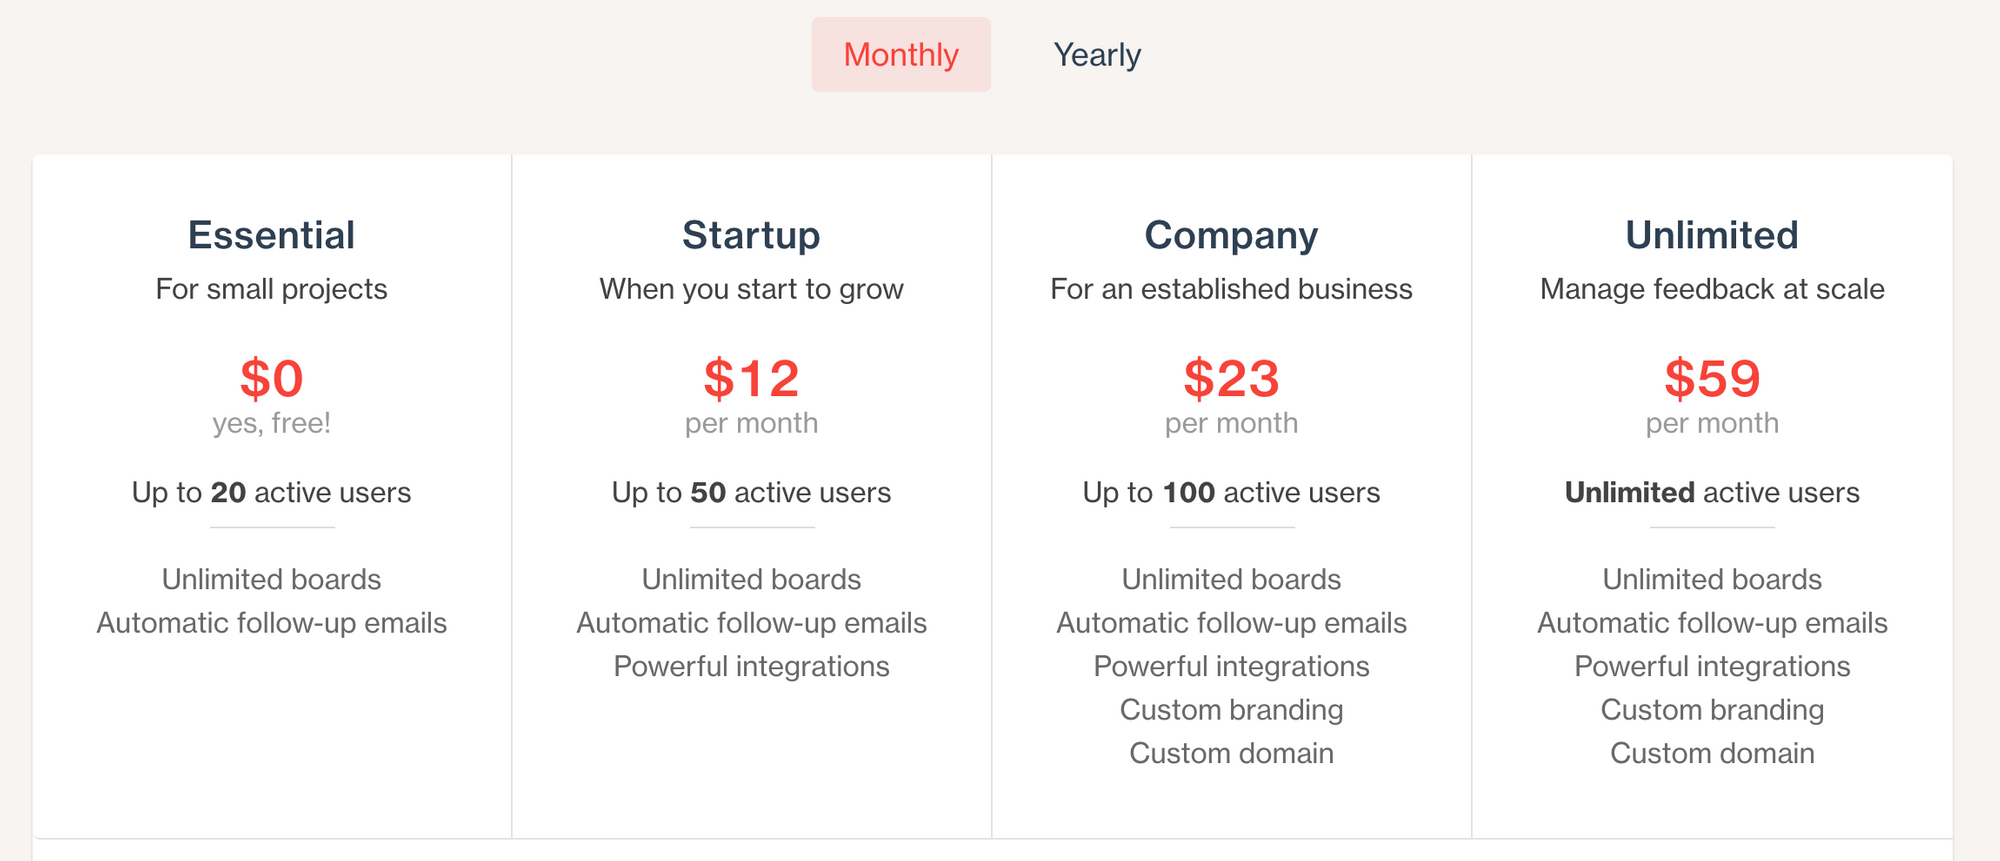Click "Unlimited active users" text

(x=1711, y=492)
